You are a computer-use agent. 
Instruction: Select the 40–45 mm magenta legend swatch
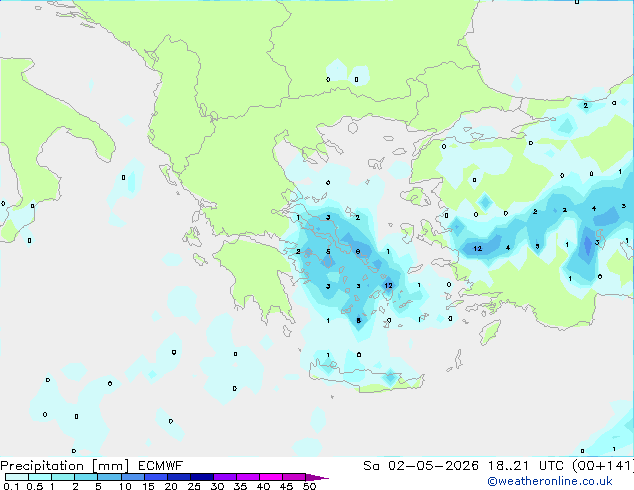271,477
